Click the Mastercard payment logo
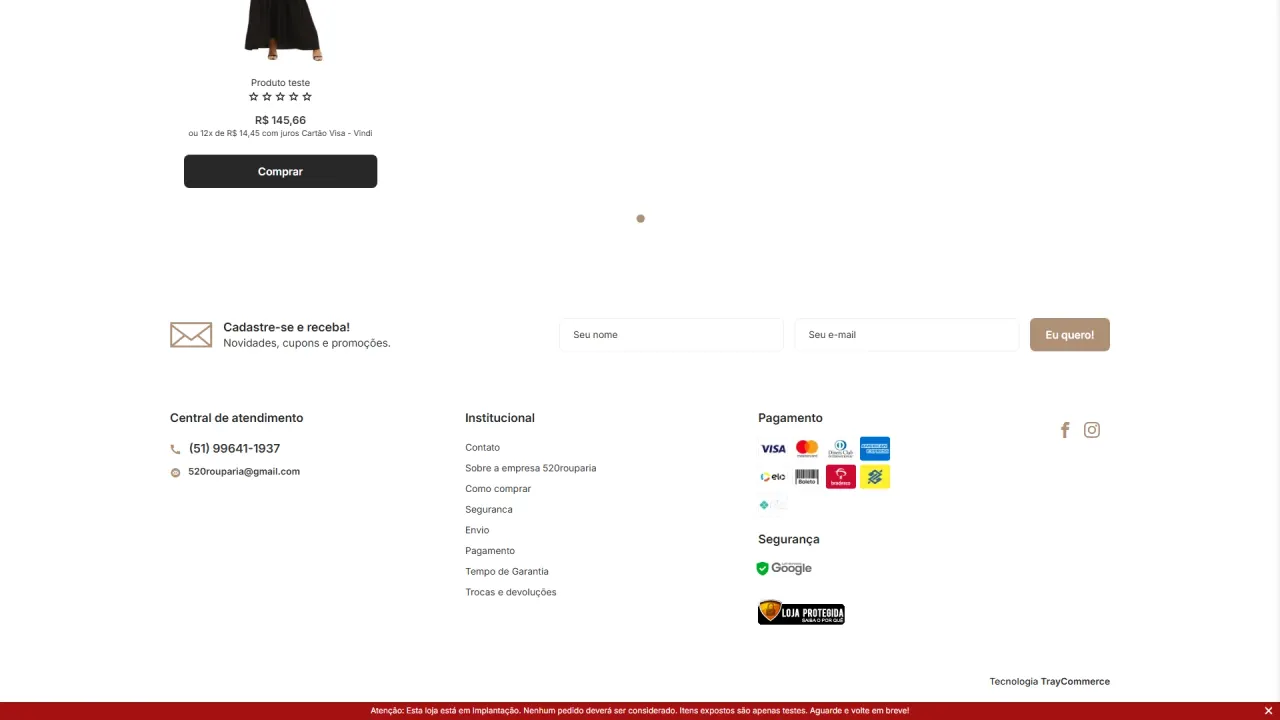Image resolution: width=1280 pixels, height=720 pixels. (x=807, y=449)
